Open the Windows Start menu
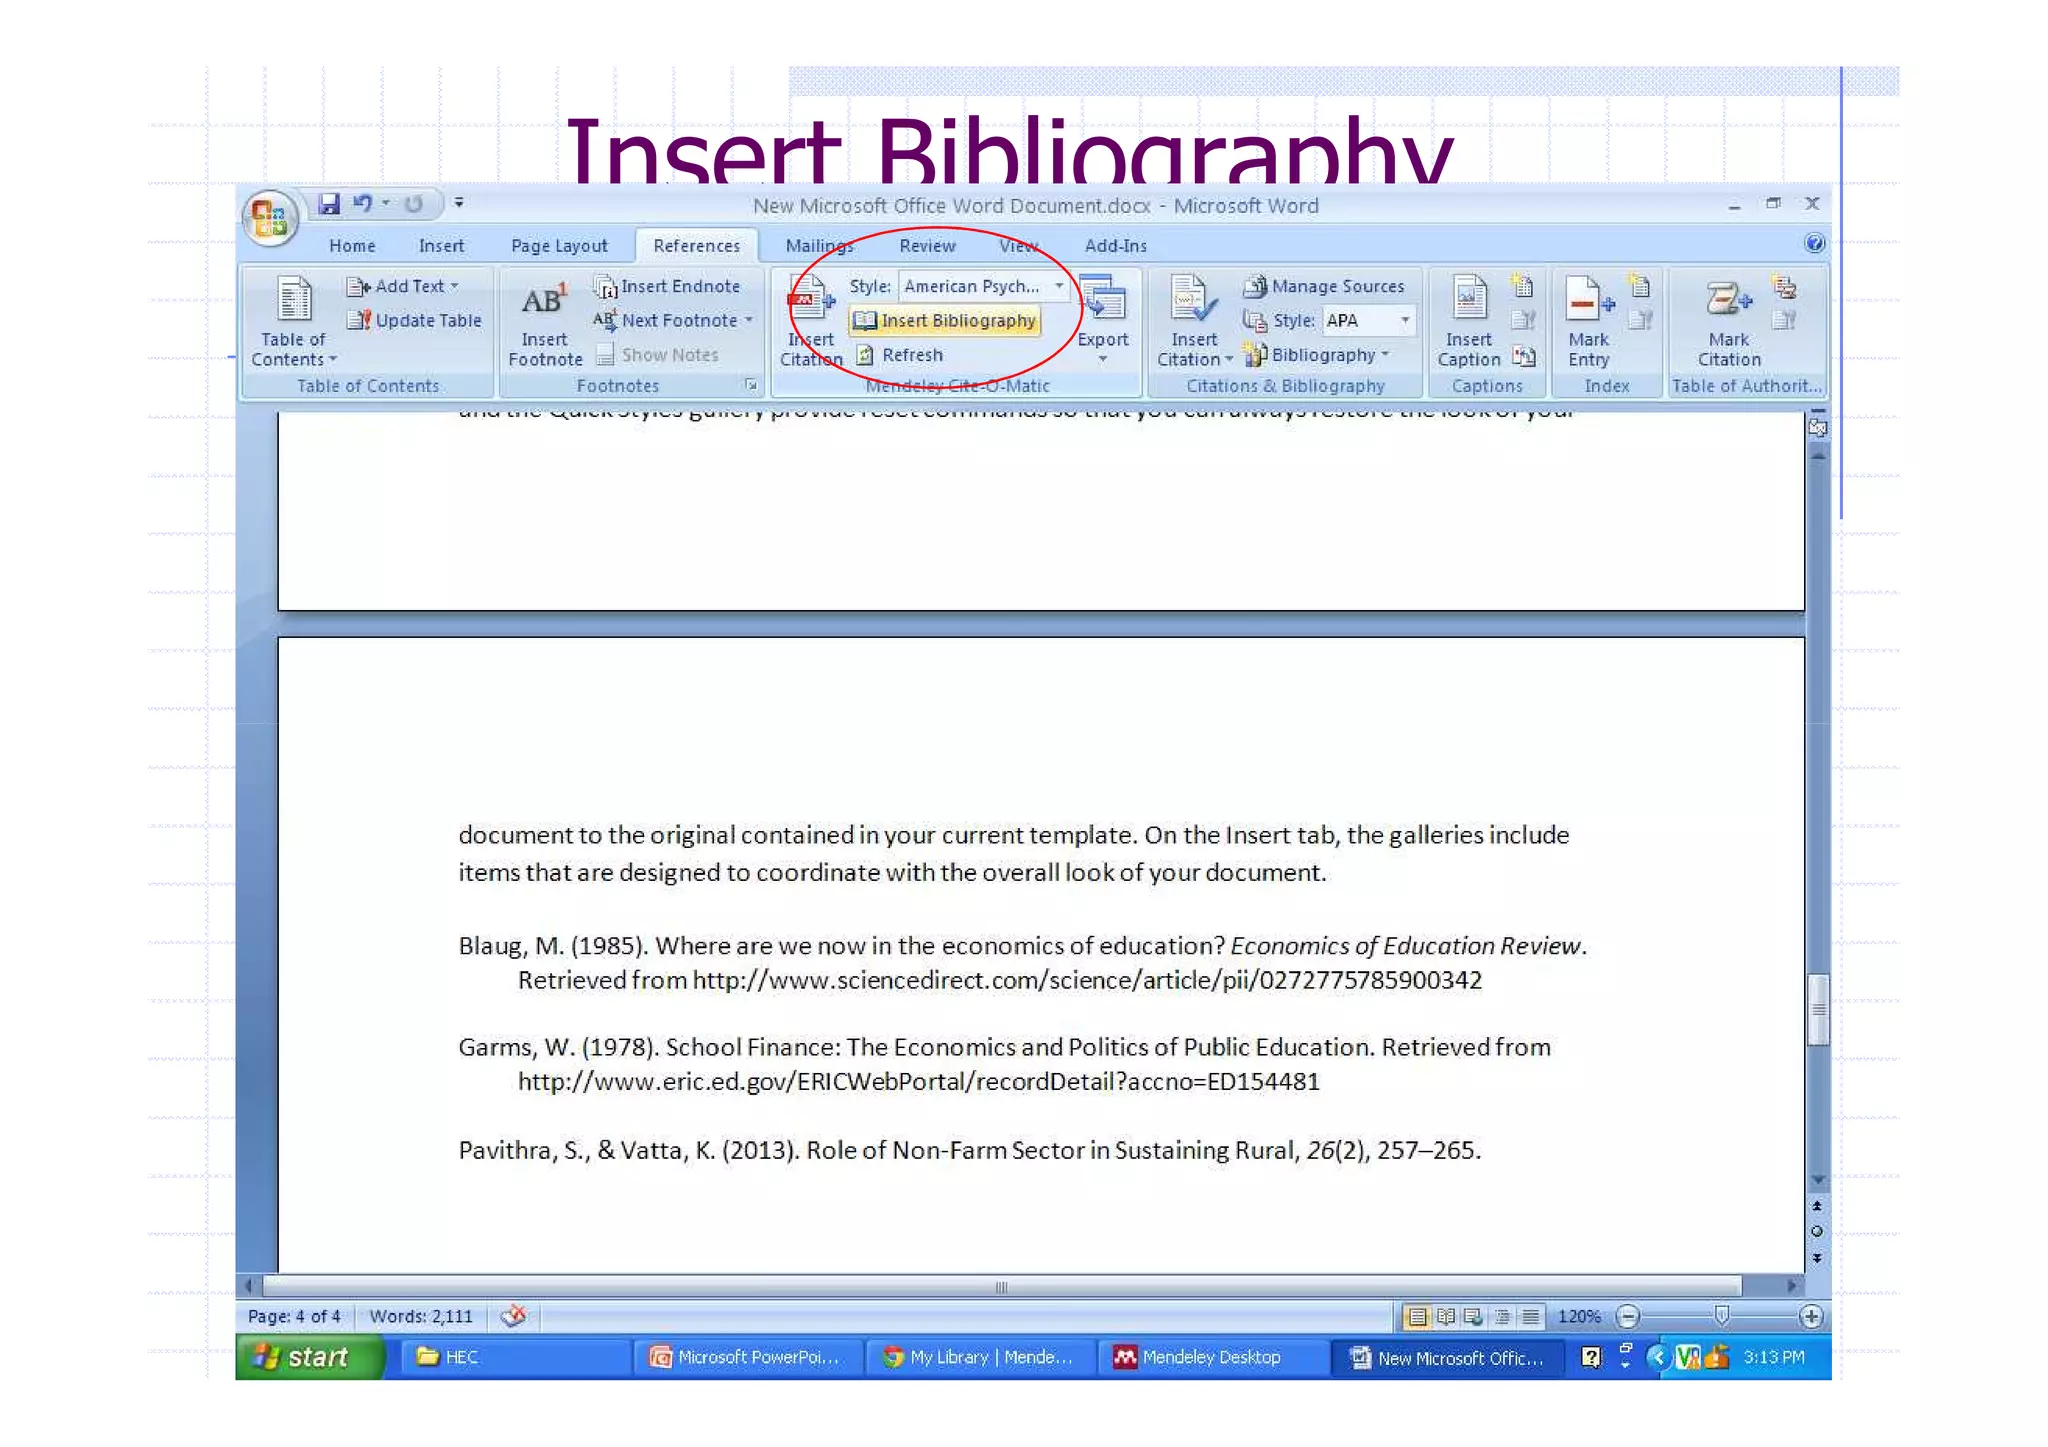2048x1447 pixels. 310,1357
